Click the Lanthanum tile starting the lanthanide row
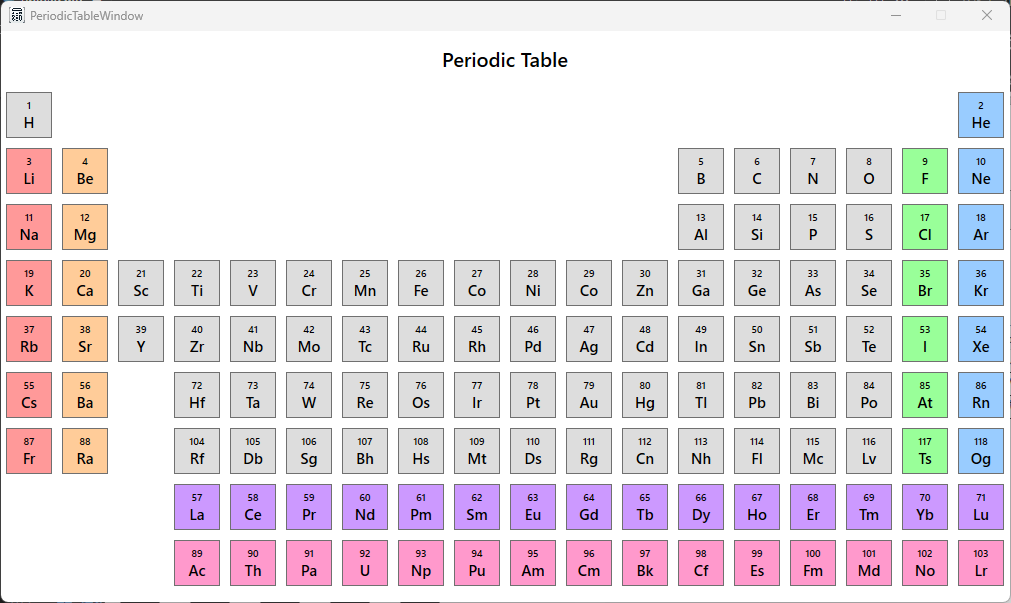The height and width of the screenshot is (603, 1011). pos(197,507)
